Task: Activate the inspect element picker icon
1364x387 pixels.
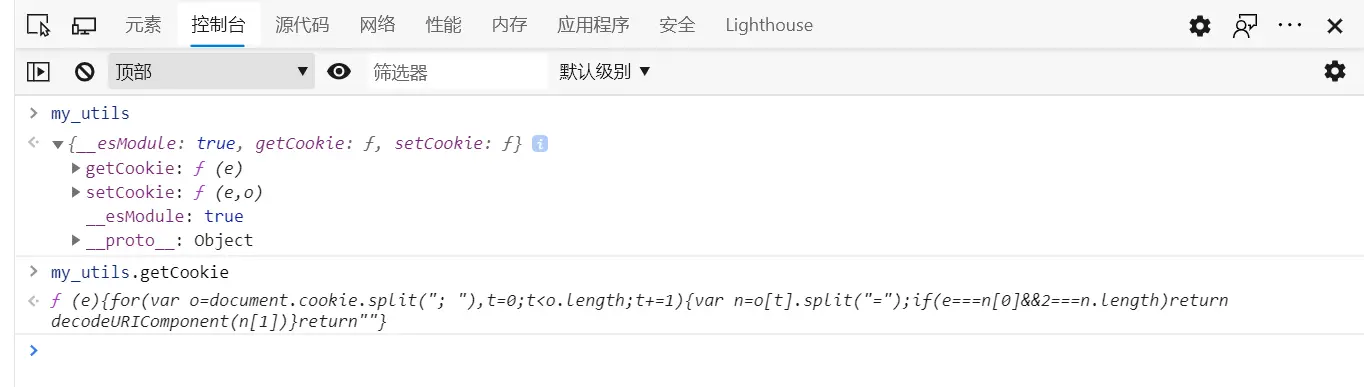Action: tap(38, 26)
